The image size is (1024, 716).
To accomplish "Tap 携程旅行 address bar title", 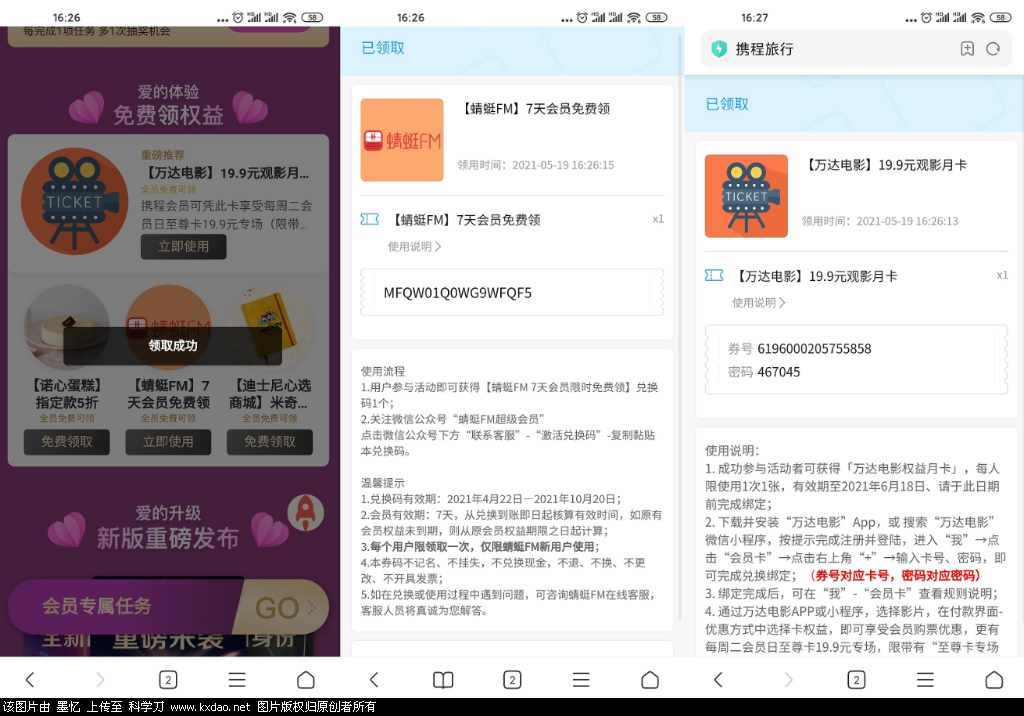I will [764, 48].
